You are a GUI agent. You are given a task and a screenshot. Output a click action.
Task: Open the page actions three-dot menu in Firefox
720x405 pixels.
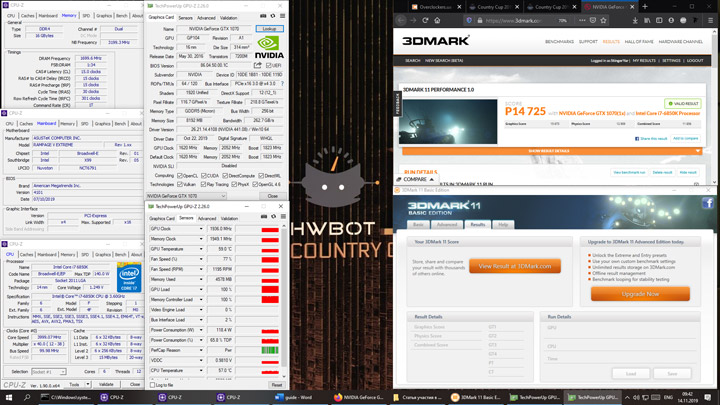click(582, 20)
